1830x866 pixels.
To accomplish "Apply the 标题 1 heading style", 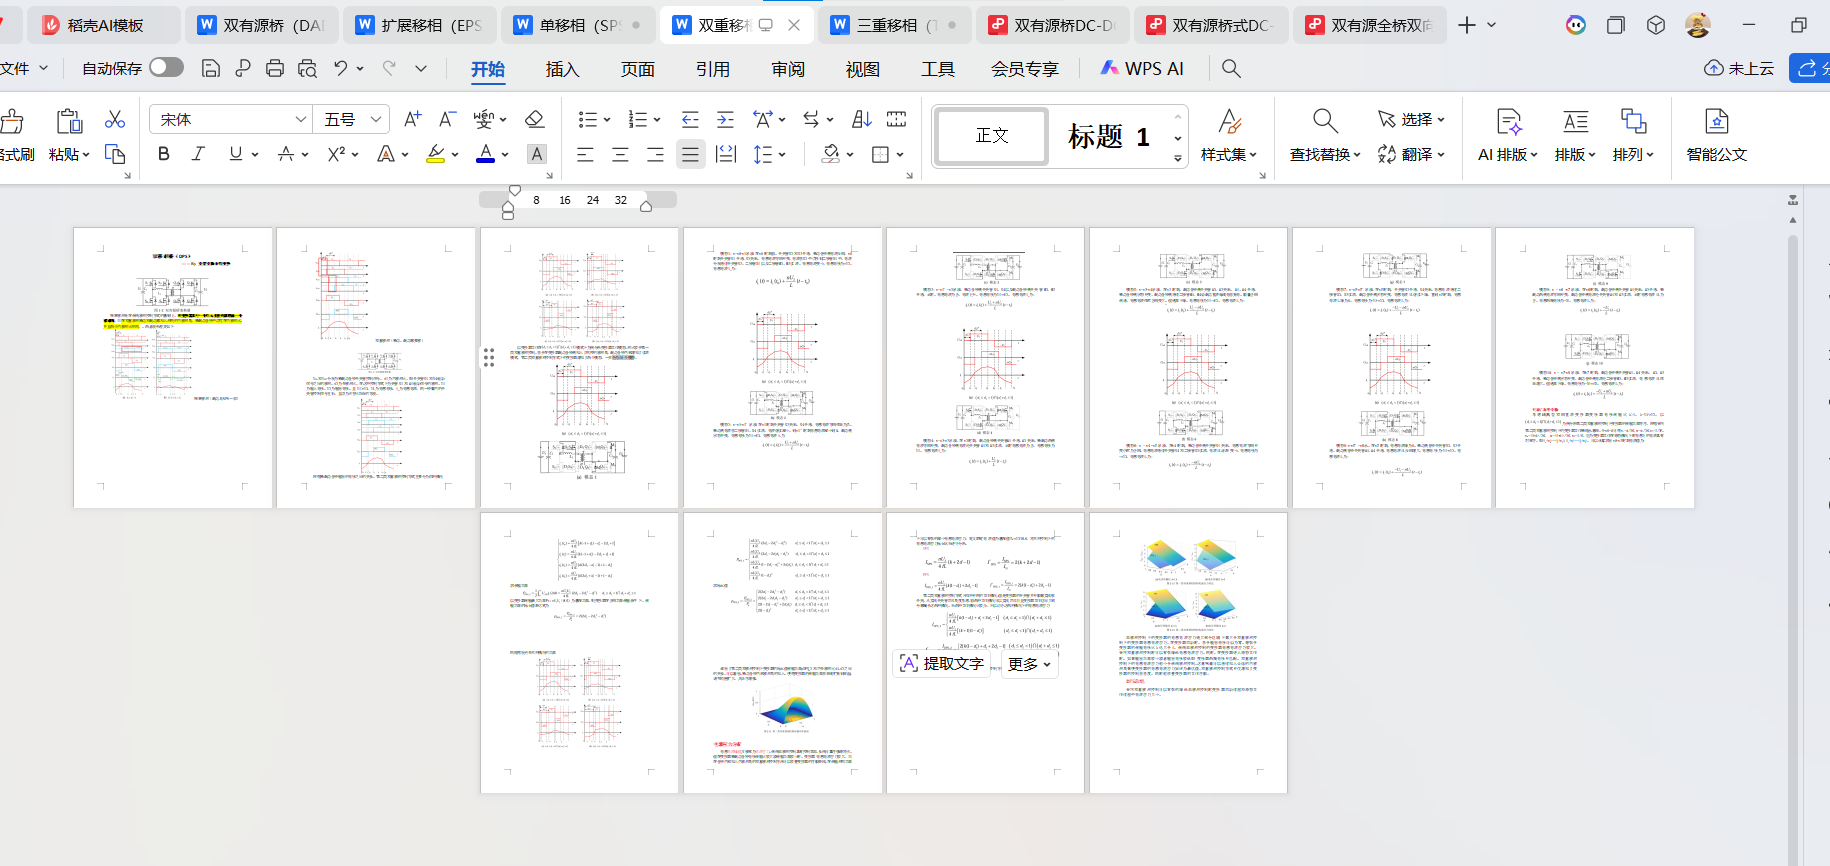I will pos(1108,136).
